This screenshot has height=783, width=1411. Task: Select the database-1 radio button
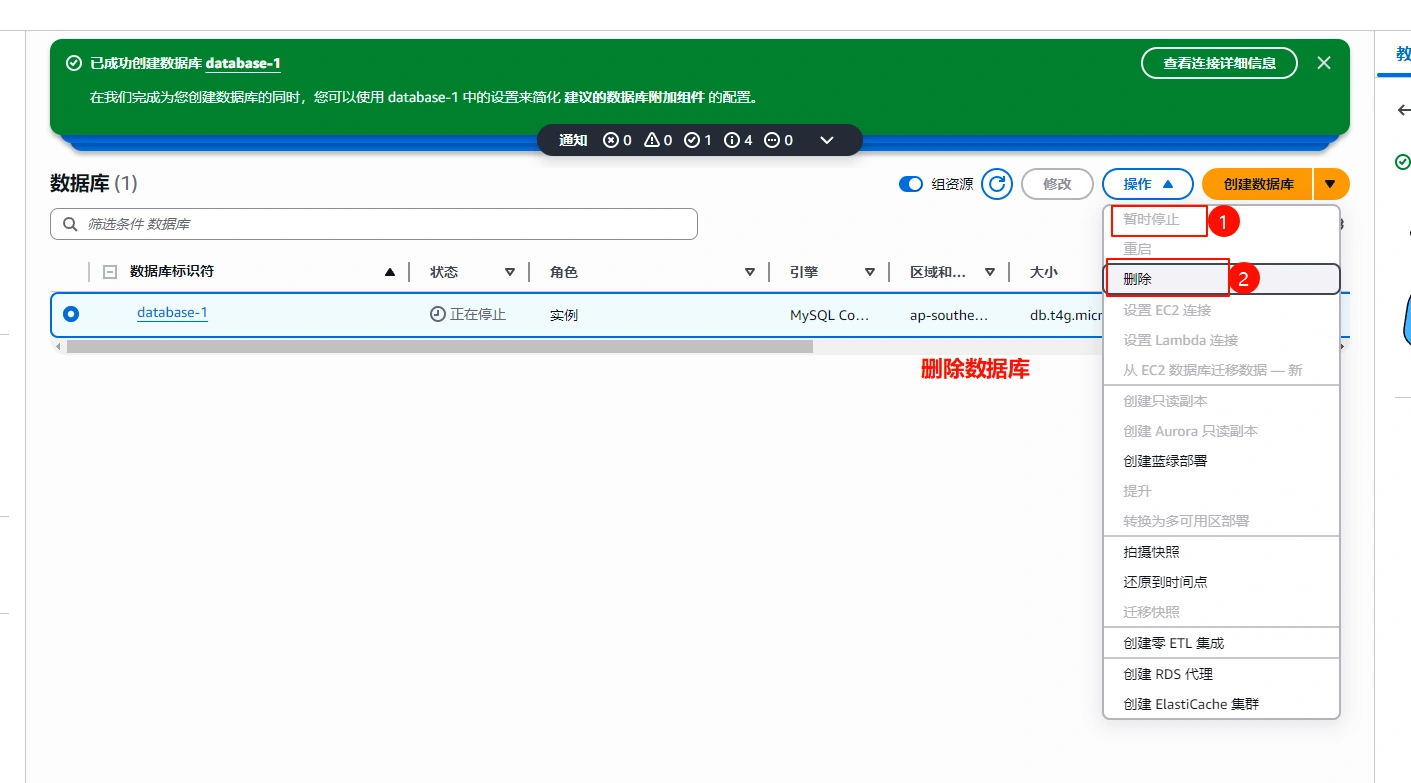(x=71, y=314)
